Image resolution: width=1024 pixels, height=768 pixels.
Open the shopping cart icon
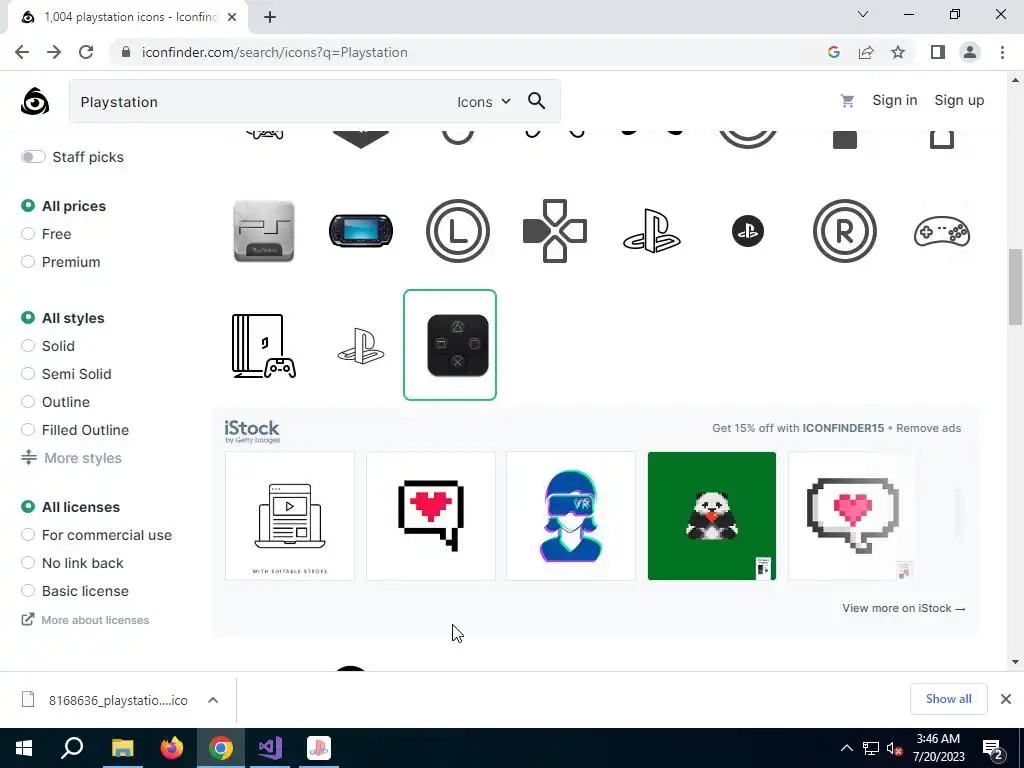[x=847, y=101]
